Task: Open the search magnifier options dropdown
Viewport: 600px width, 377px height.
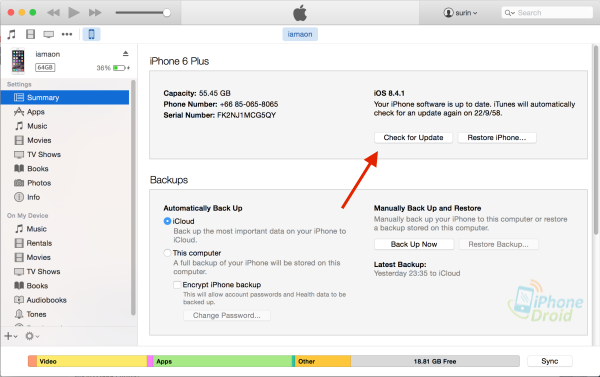Action: coord(509,13)
